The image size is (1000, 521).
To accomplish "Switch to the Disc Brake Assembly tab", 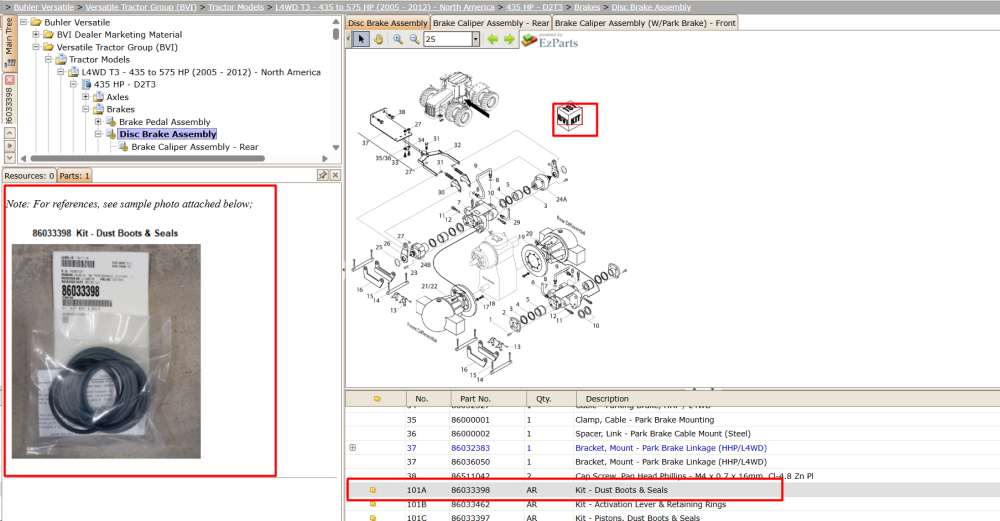I will [x=388, y=23].
